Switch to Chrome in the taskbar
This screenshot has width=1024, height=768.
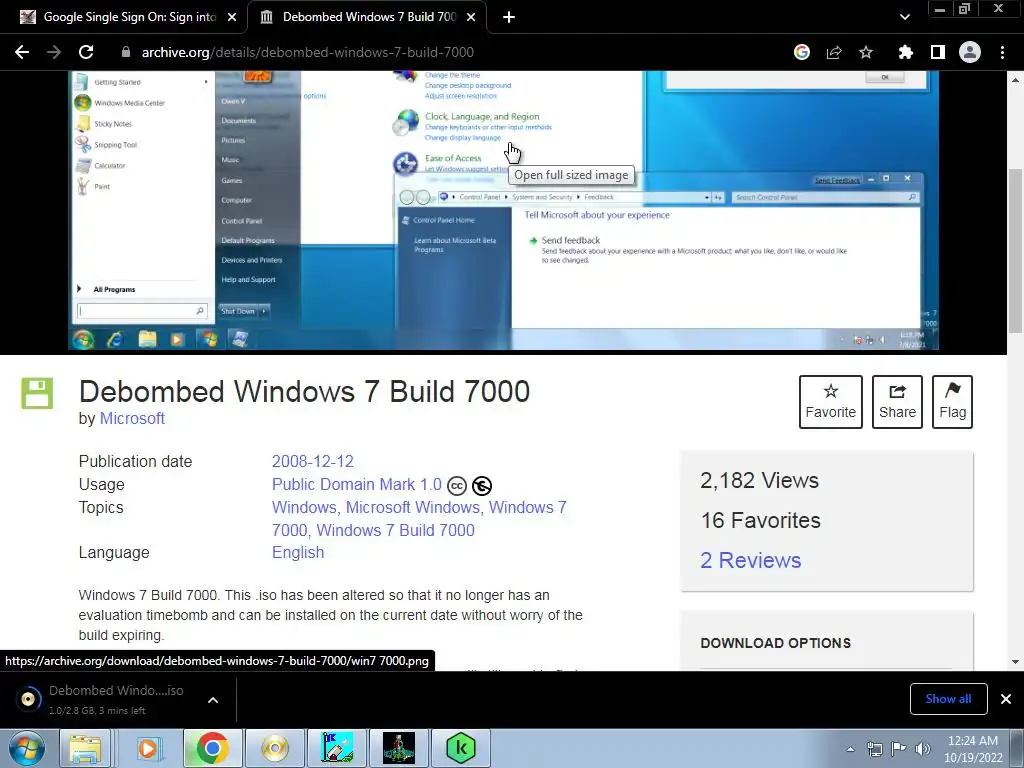tap(212, 748)
